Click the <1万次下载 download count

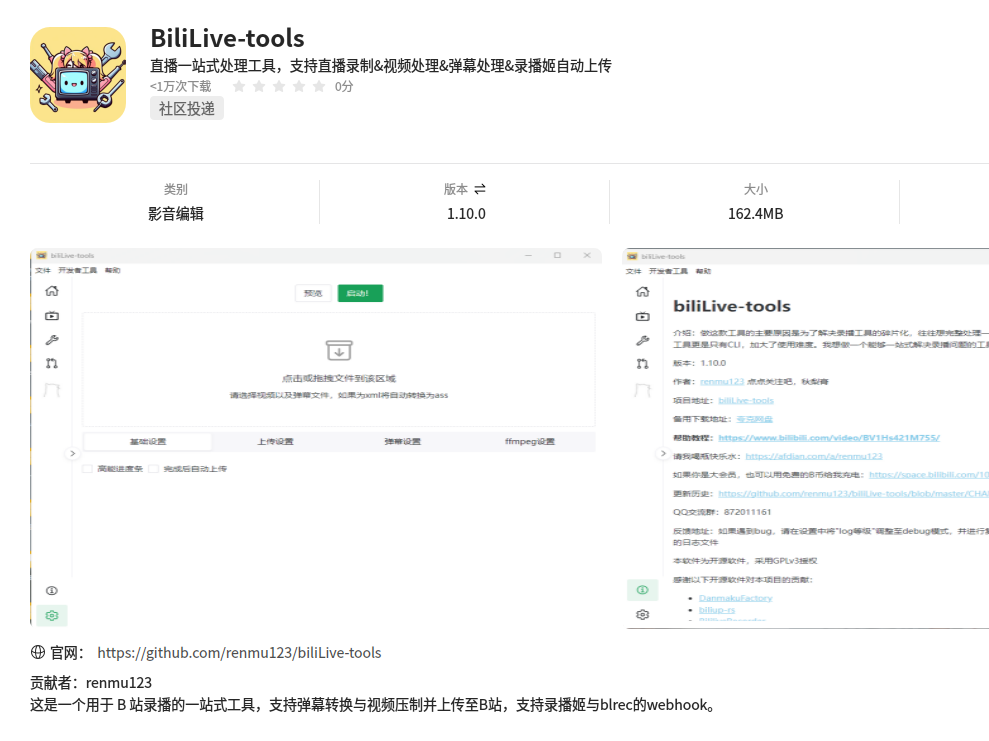pyautogui.click(x=180, y=86)
